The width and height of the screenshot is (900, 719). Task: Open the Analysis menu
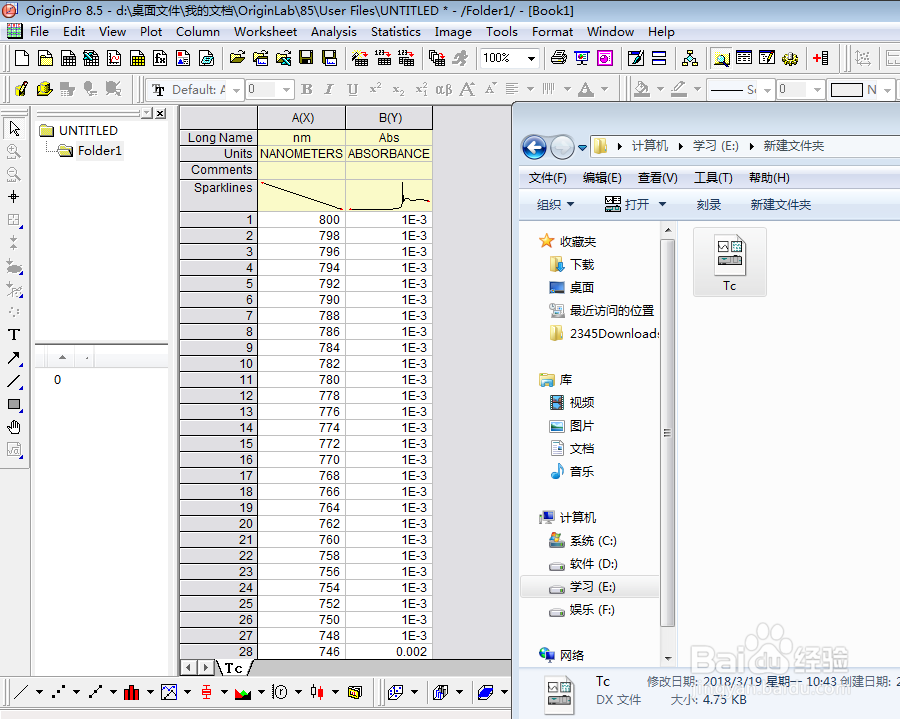coord(333,32)
